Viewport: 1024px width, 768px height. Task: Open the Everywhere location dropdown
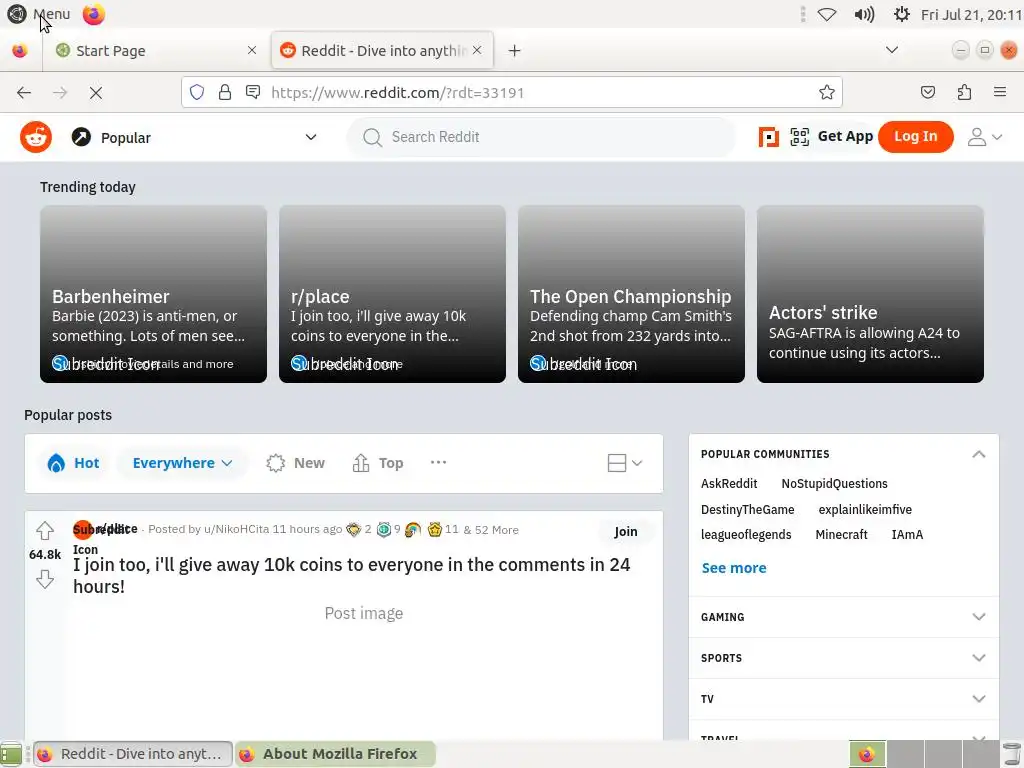point(182,463)
